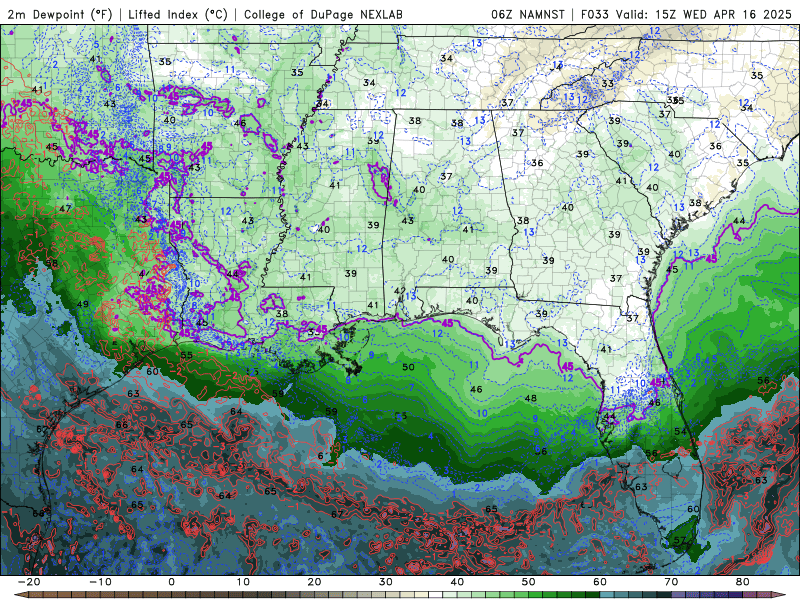Click the 'Lifted Index (°C)' header label
Viewport: 800px width, 600px height.
click(x=178, y=15)
